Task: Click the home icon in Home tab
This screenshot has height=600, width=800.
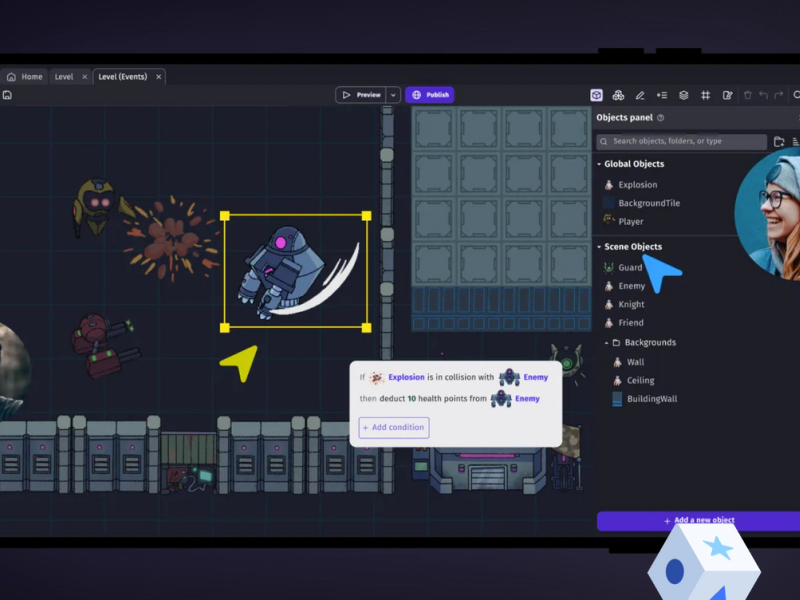Action: (x=11, y=77)
